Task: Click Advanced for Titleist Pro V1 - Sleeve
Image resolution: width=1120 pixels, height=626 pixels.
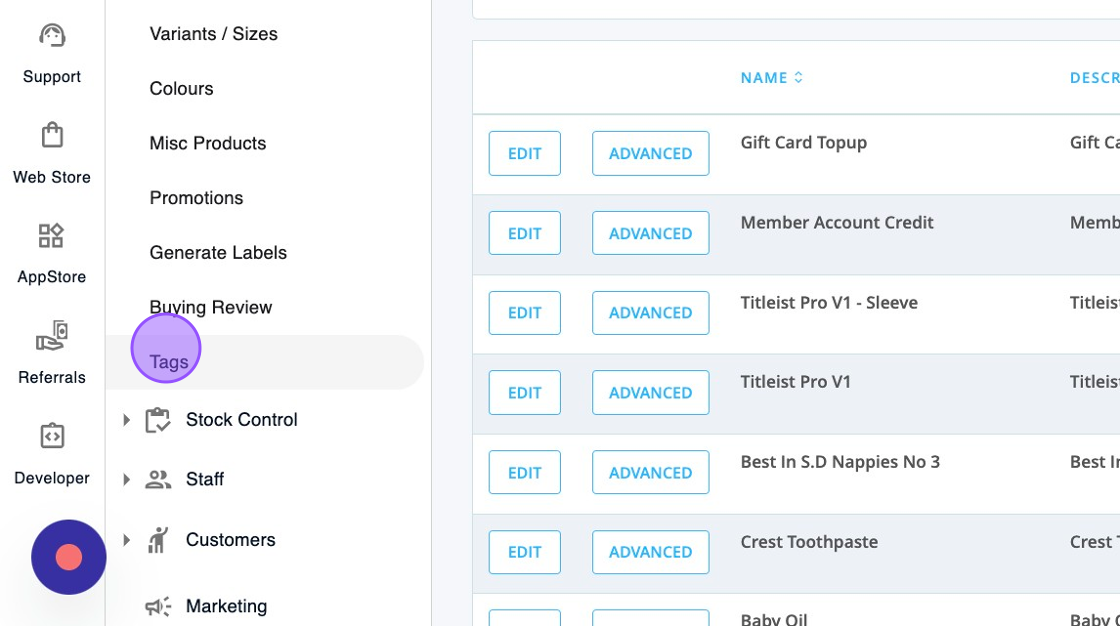Action: pos(650,313)
